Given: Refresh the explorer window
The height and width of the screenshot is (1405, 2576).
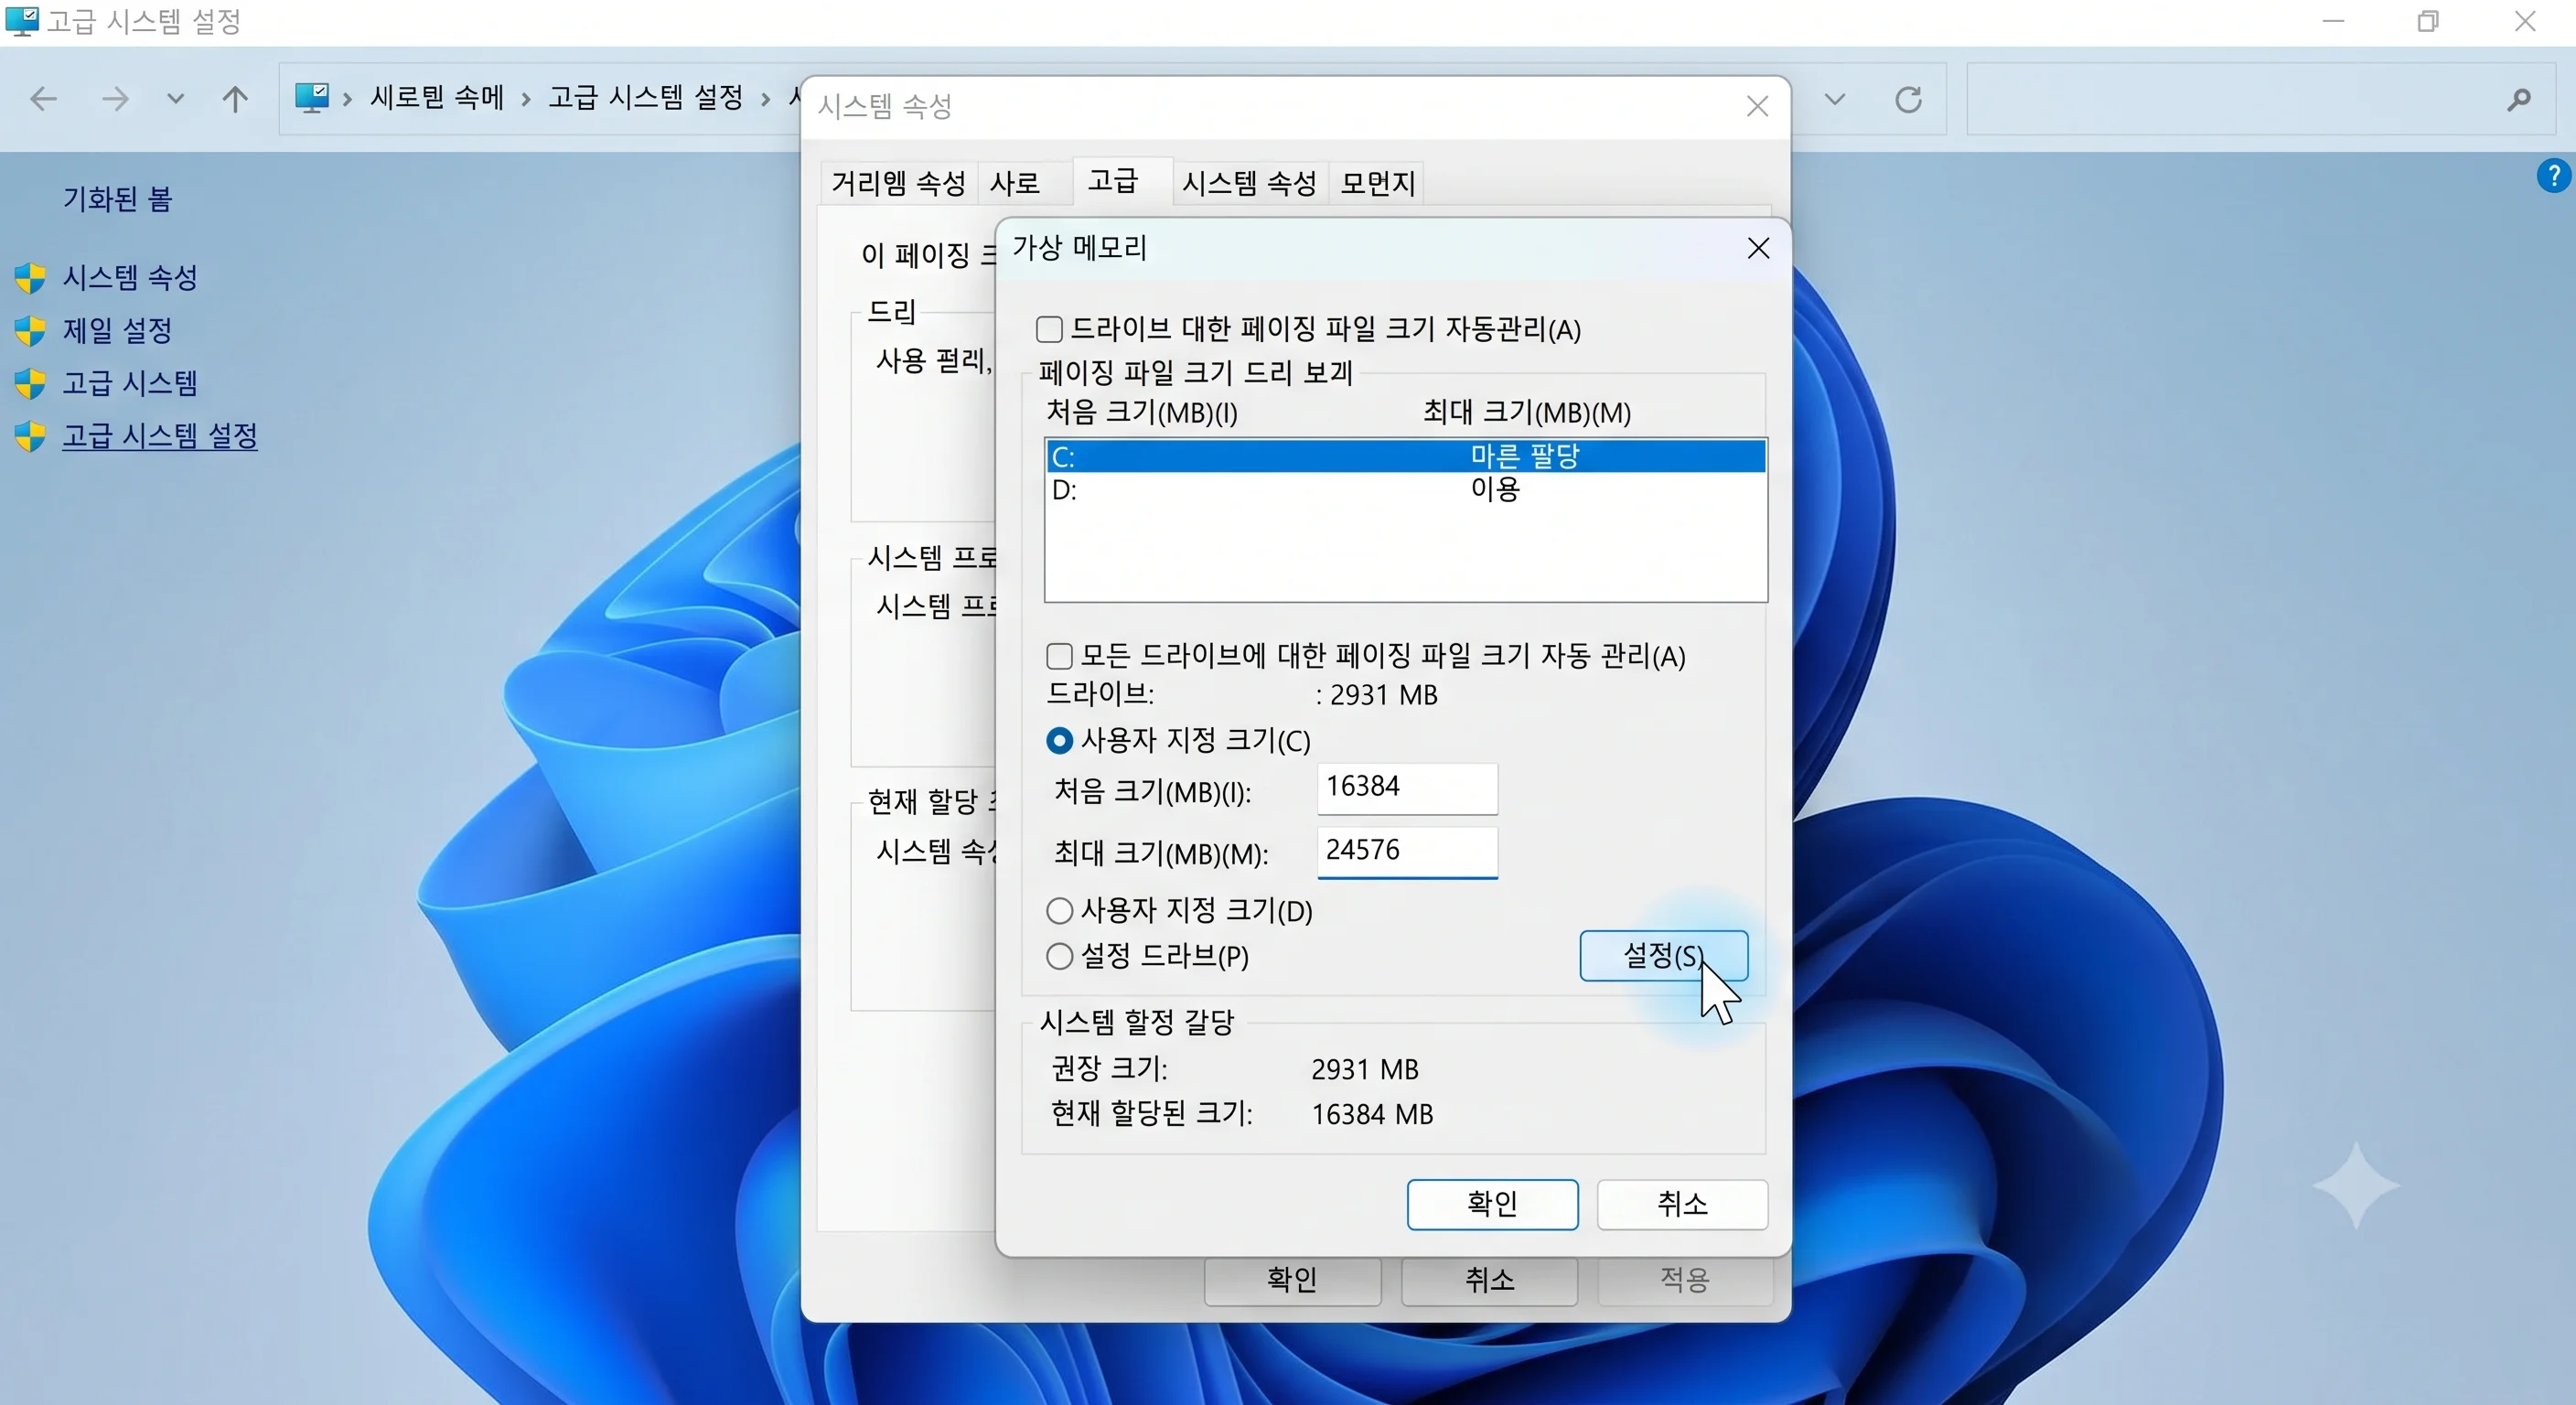Looking at the screenshot, I should (x=1908, y=99).
